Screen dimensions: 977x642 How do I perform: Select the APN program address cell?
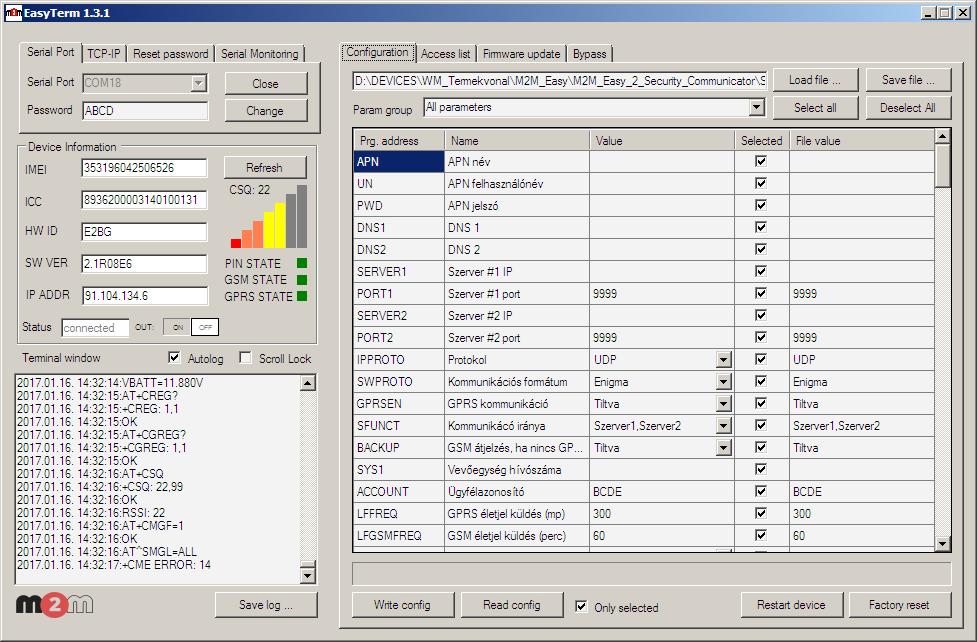click(399, 161)
